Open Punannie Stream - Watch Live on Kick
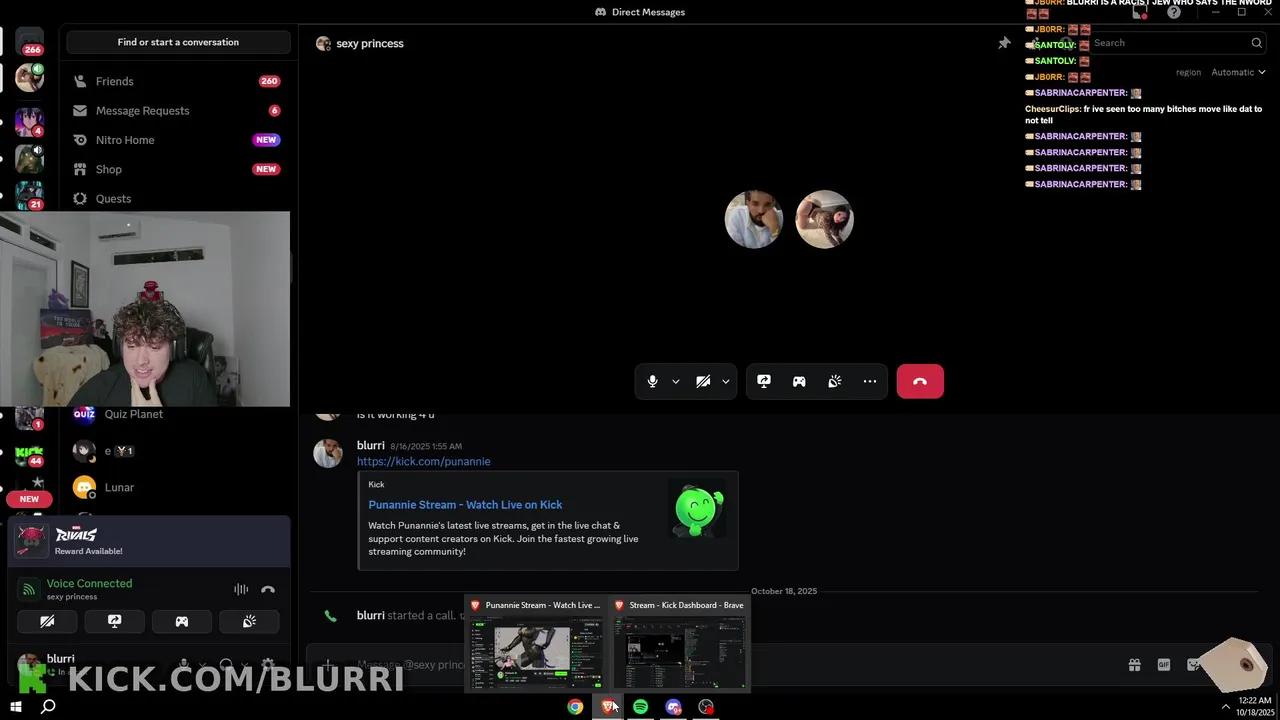The image size is (1280, 720). pyautogui.click(x=465, y=505)
